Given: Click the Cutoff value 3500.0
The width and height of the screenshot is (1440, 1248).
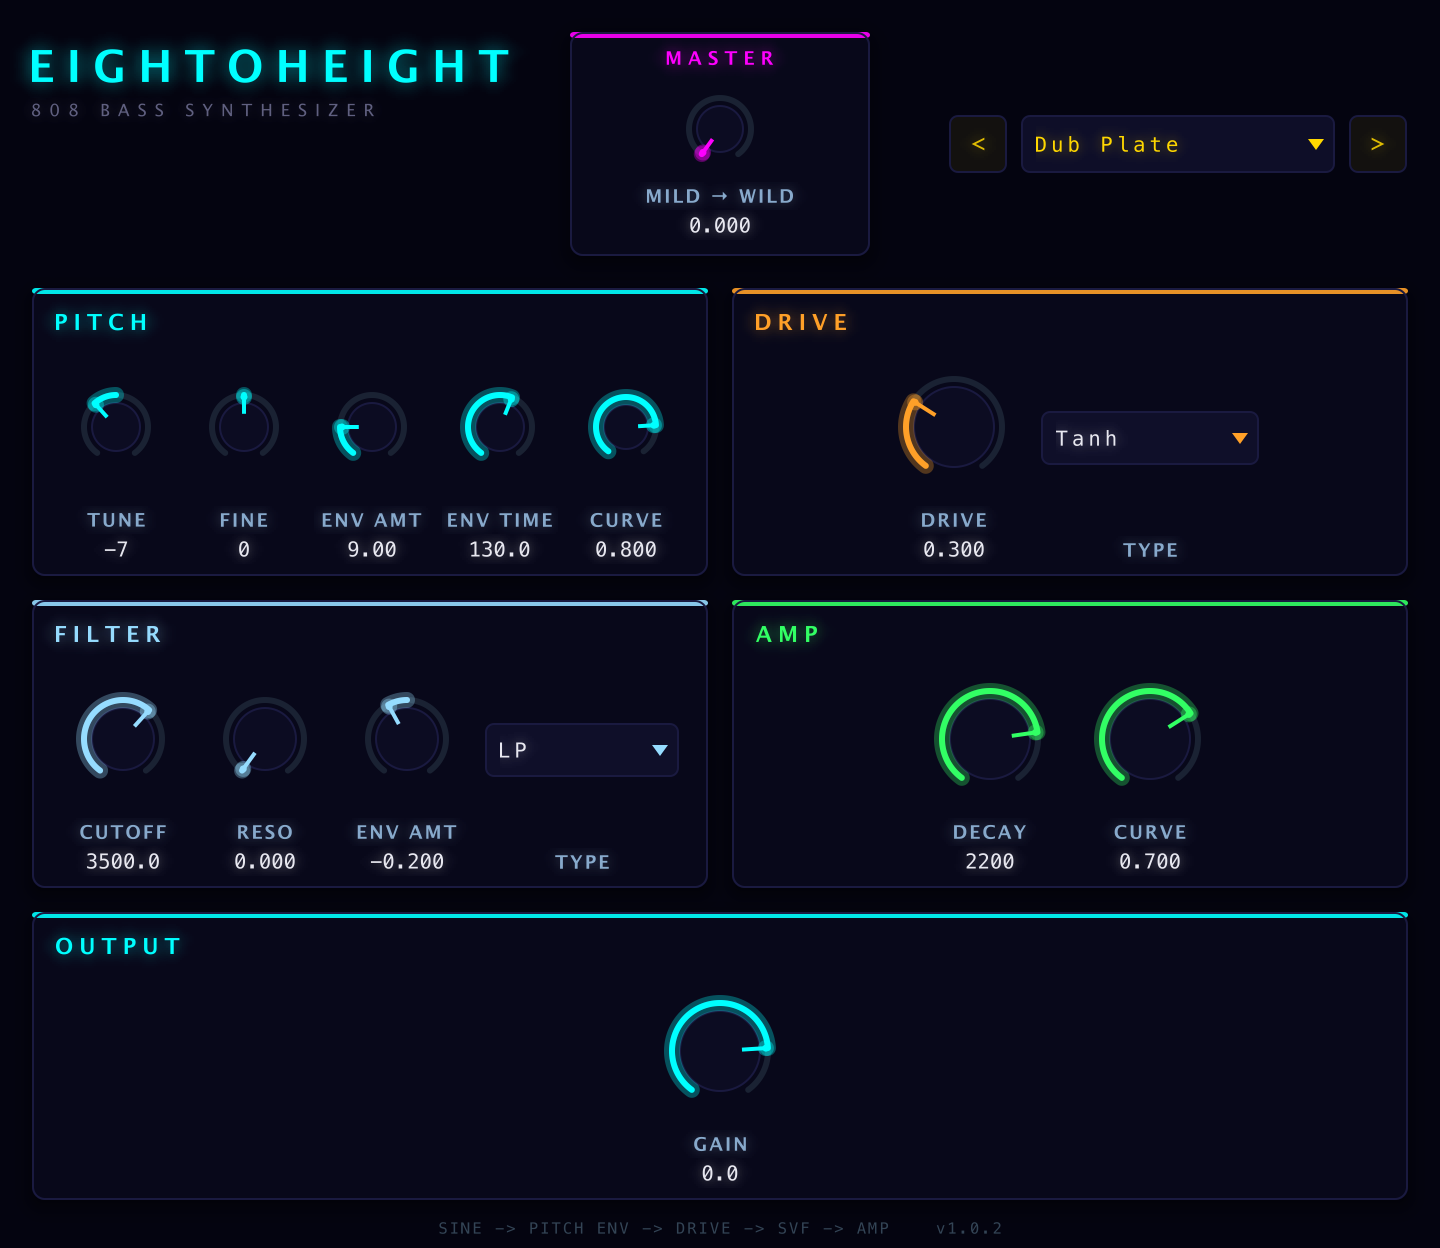Looking at the screenshot, I should click(123, 862).
